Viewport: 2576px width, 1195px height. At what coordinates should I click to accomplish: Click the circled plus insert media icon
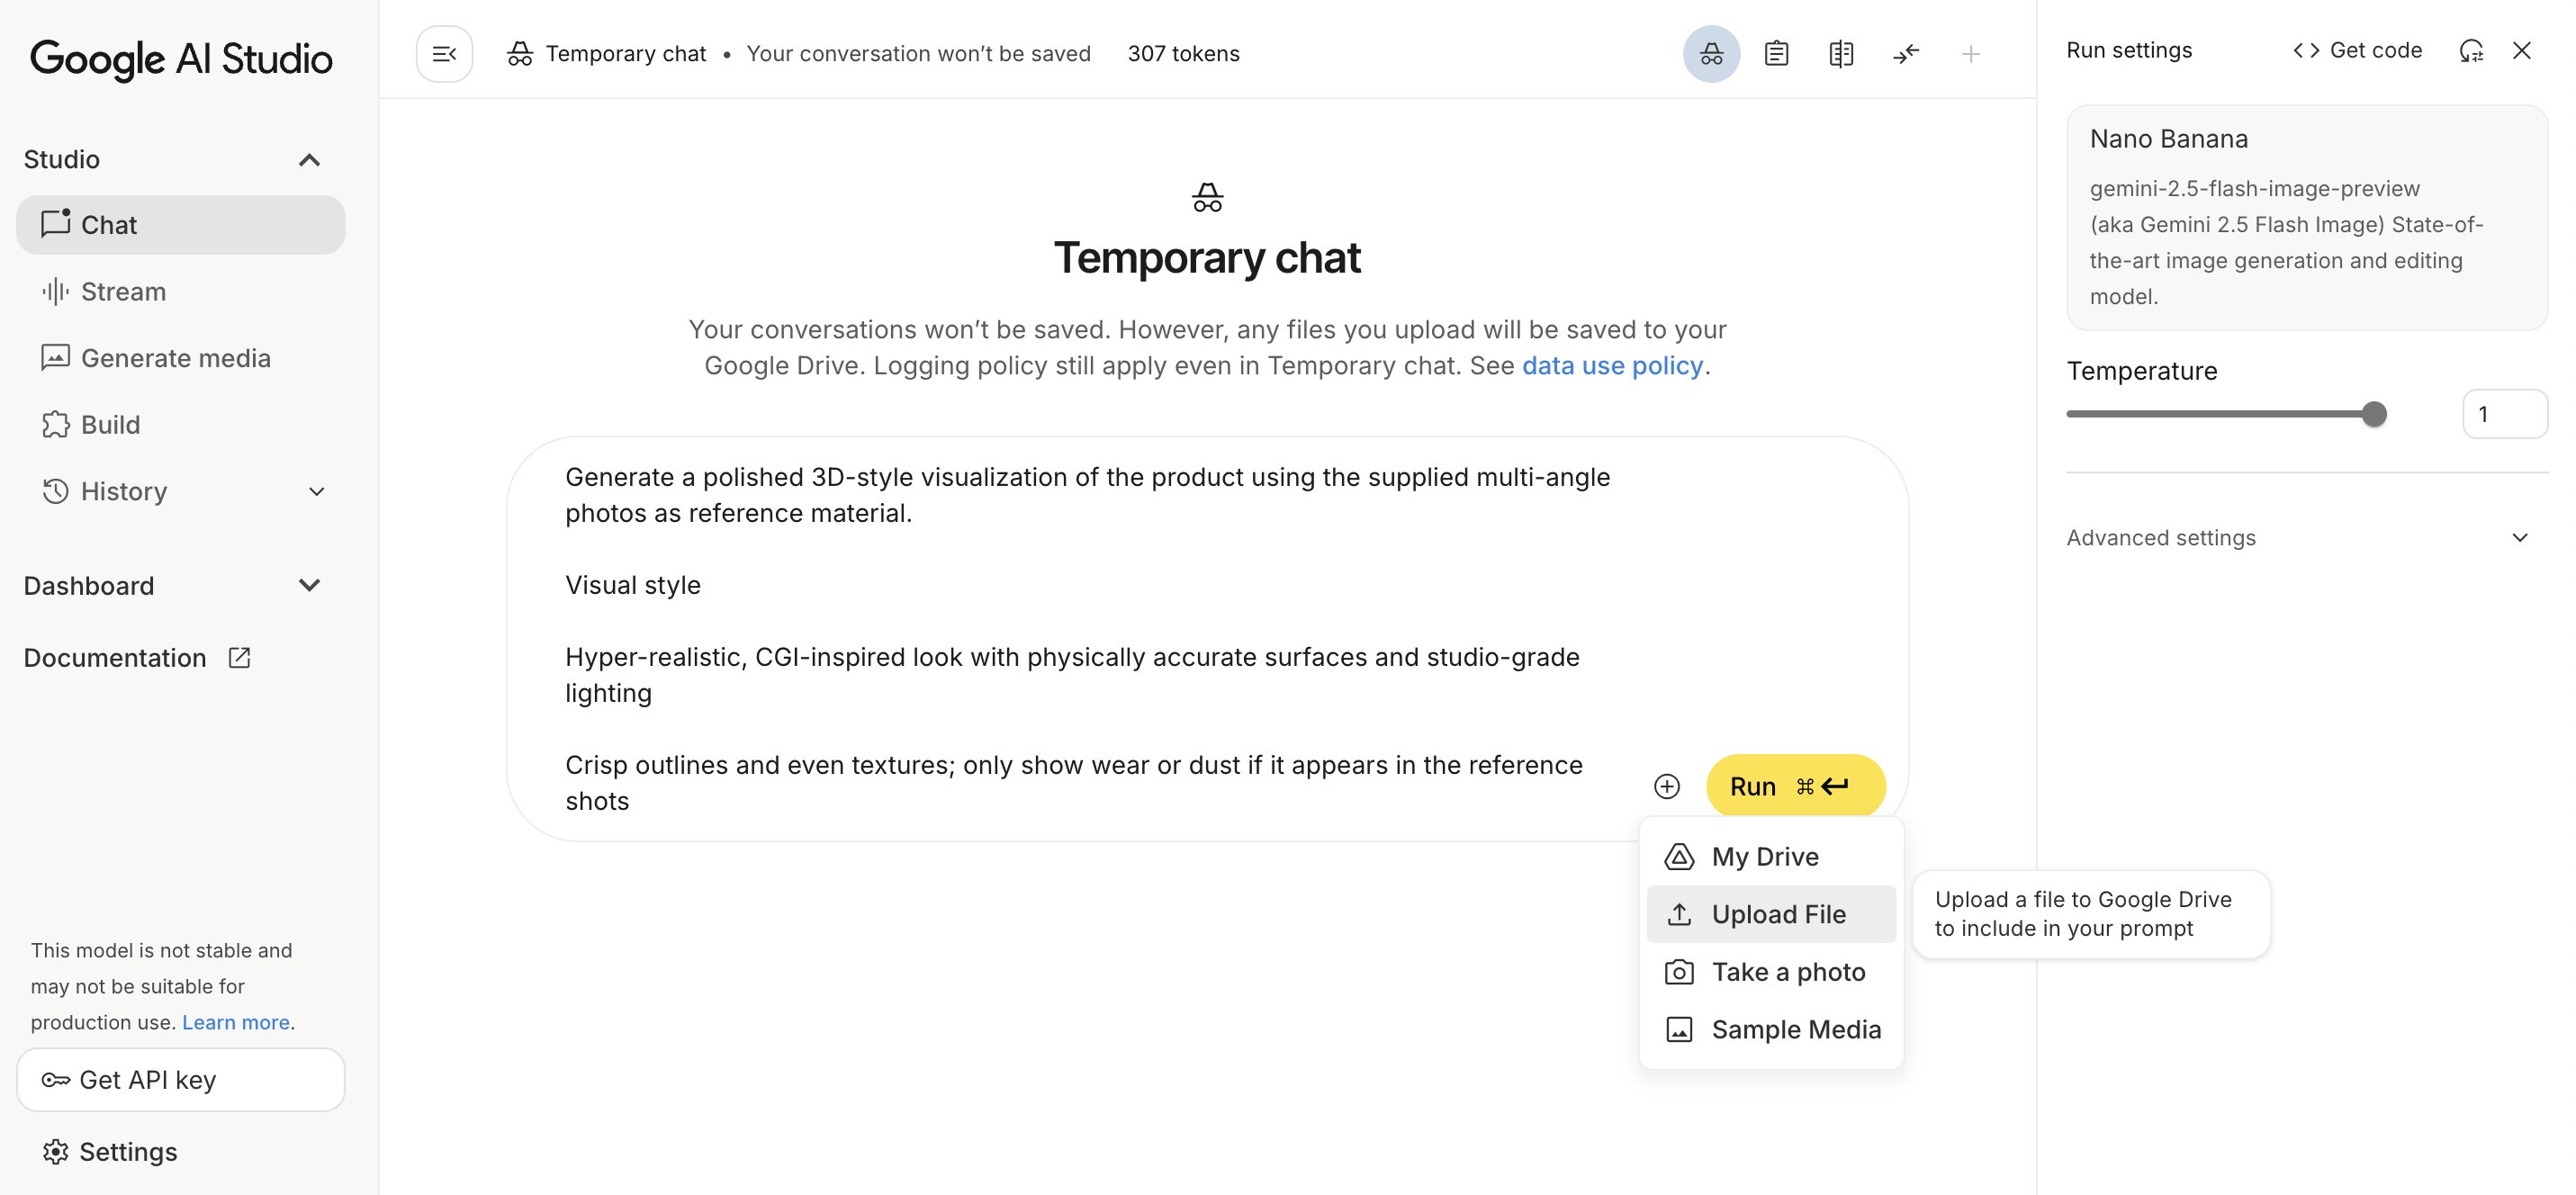click(x=1666, y=787)
